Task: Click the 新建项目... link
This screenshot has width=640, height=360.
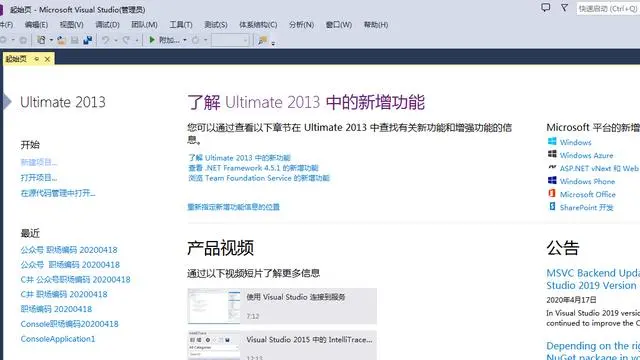Action: pos(39,162)
